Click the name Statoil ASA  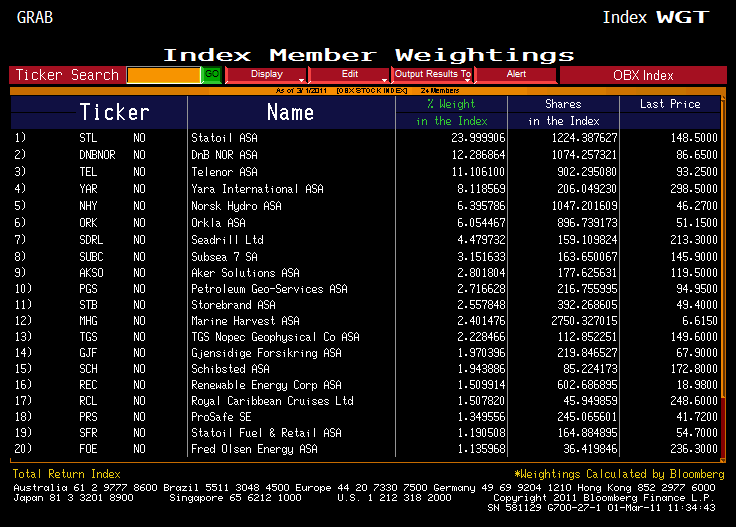click(224, 138)
